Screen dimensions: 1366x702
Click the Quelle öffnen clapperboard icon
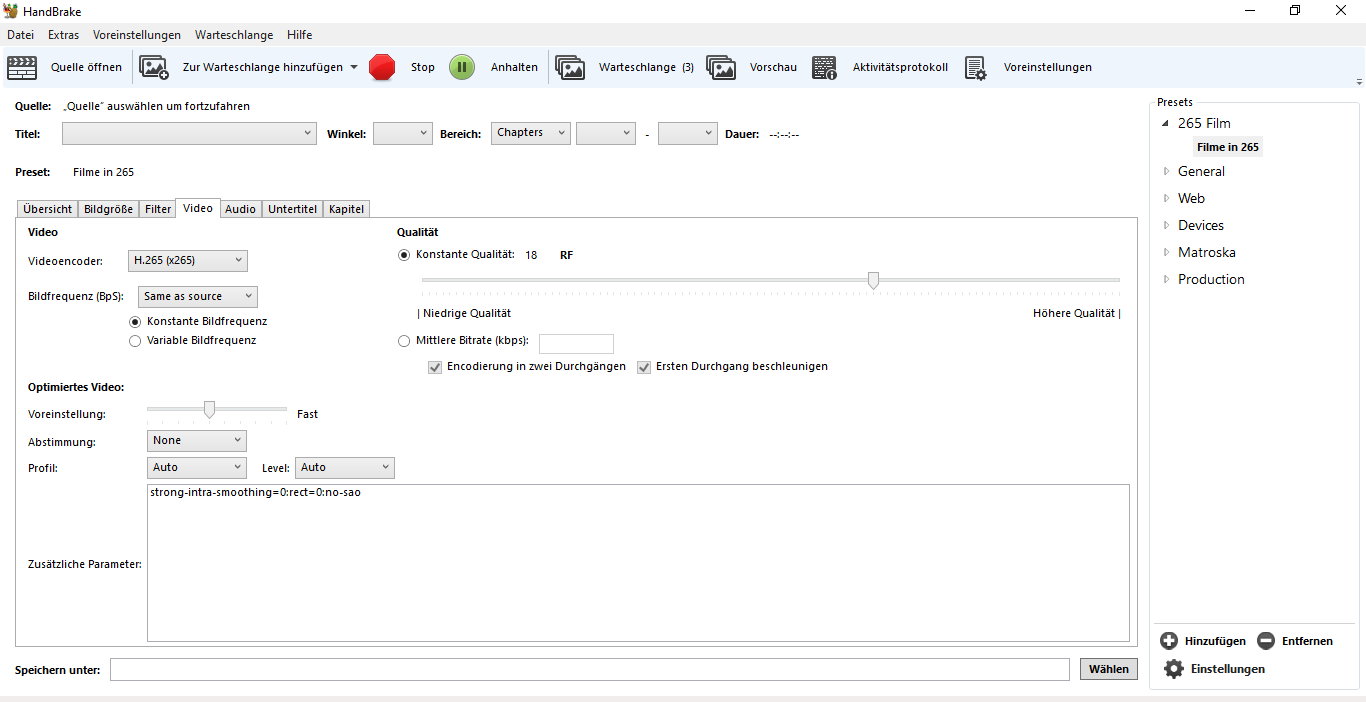coord(22,68)
